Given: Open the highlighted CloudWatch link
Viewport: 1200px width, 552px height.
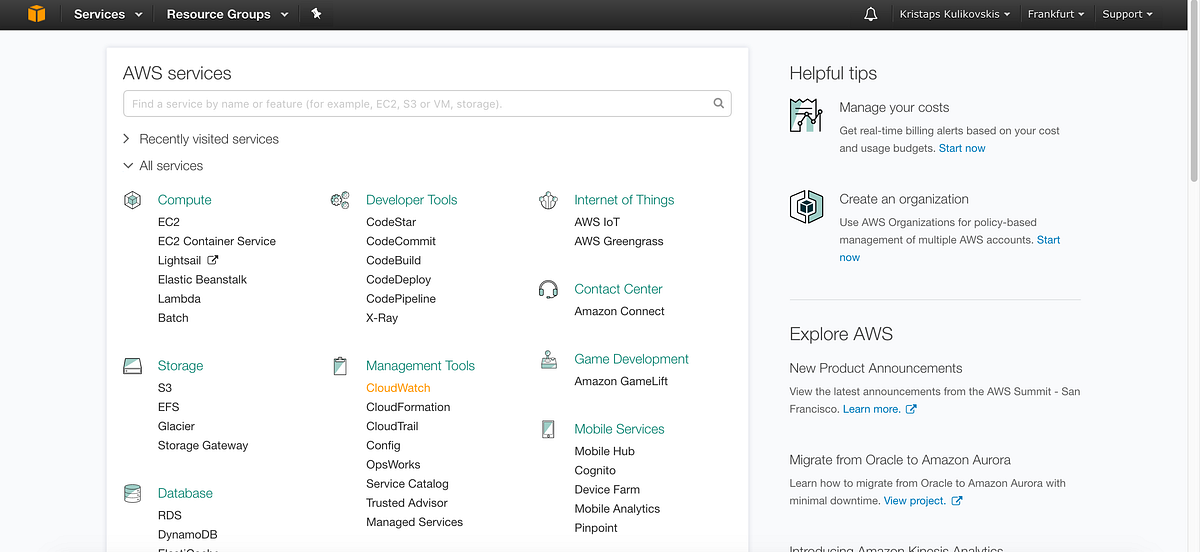Looking at the screenshot, I should click(398, 388).
